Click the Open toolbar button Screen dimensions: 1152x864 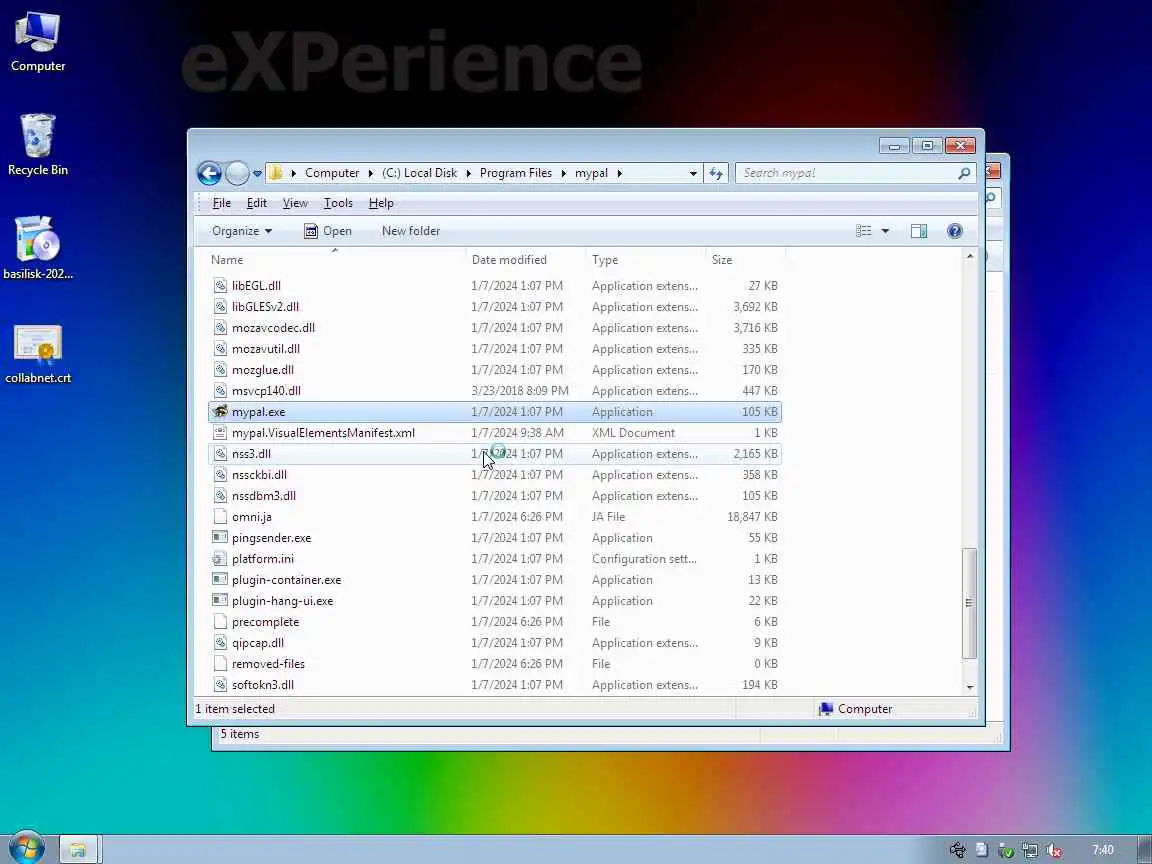point(328,231)
